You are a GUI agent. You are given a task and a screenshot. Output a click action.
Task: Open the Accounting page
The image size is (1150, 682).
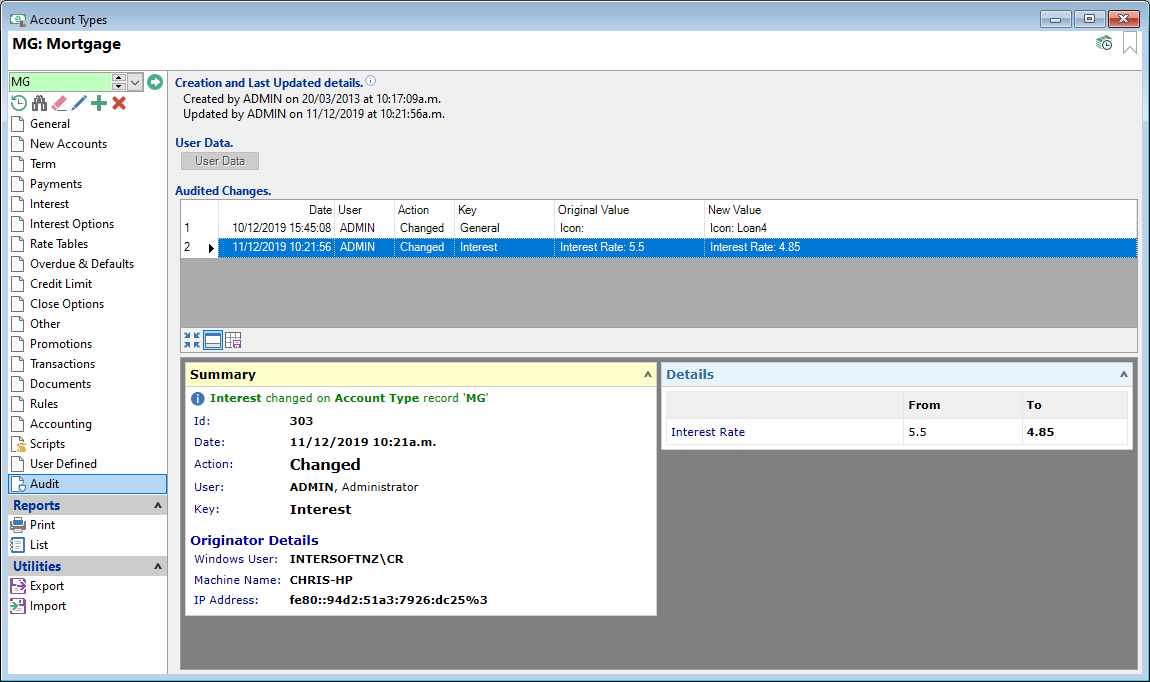click(x=61, y=424)
